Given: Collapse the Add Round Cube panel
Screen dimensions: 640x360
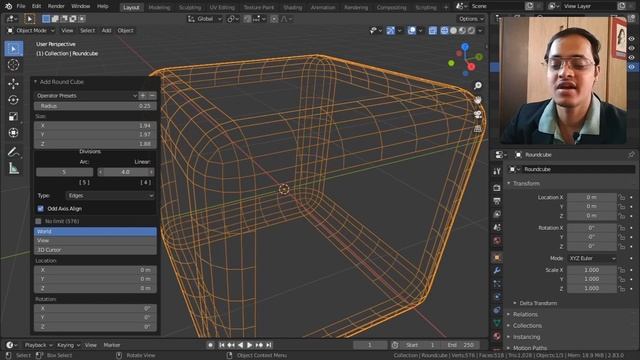Looking at the screenshot, I should 36,82.
